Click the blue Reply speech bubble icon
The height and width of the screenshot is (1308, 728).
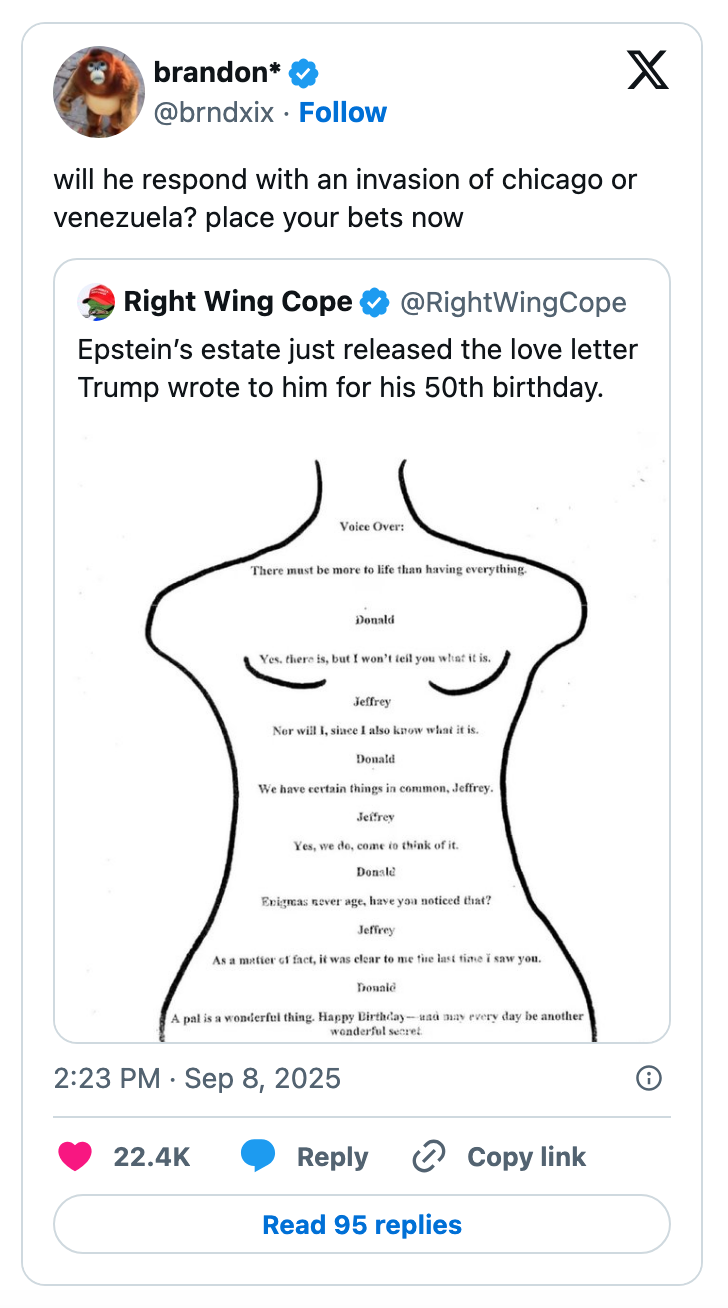pyautogui.click(x=259, y=1156)
